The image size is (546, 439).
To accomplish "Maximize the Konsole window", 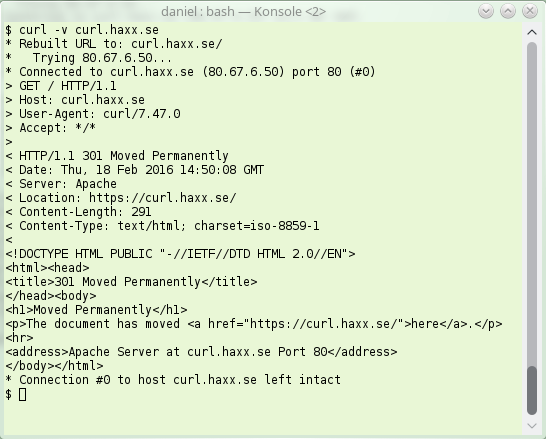I will click(x=508, y=11).
